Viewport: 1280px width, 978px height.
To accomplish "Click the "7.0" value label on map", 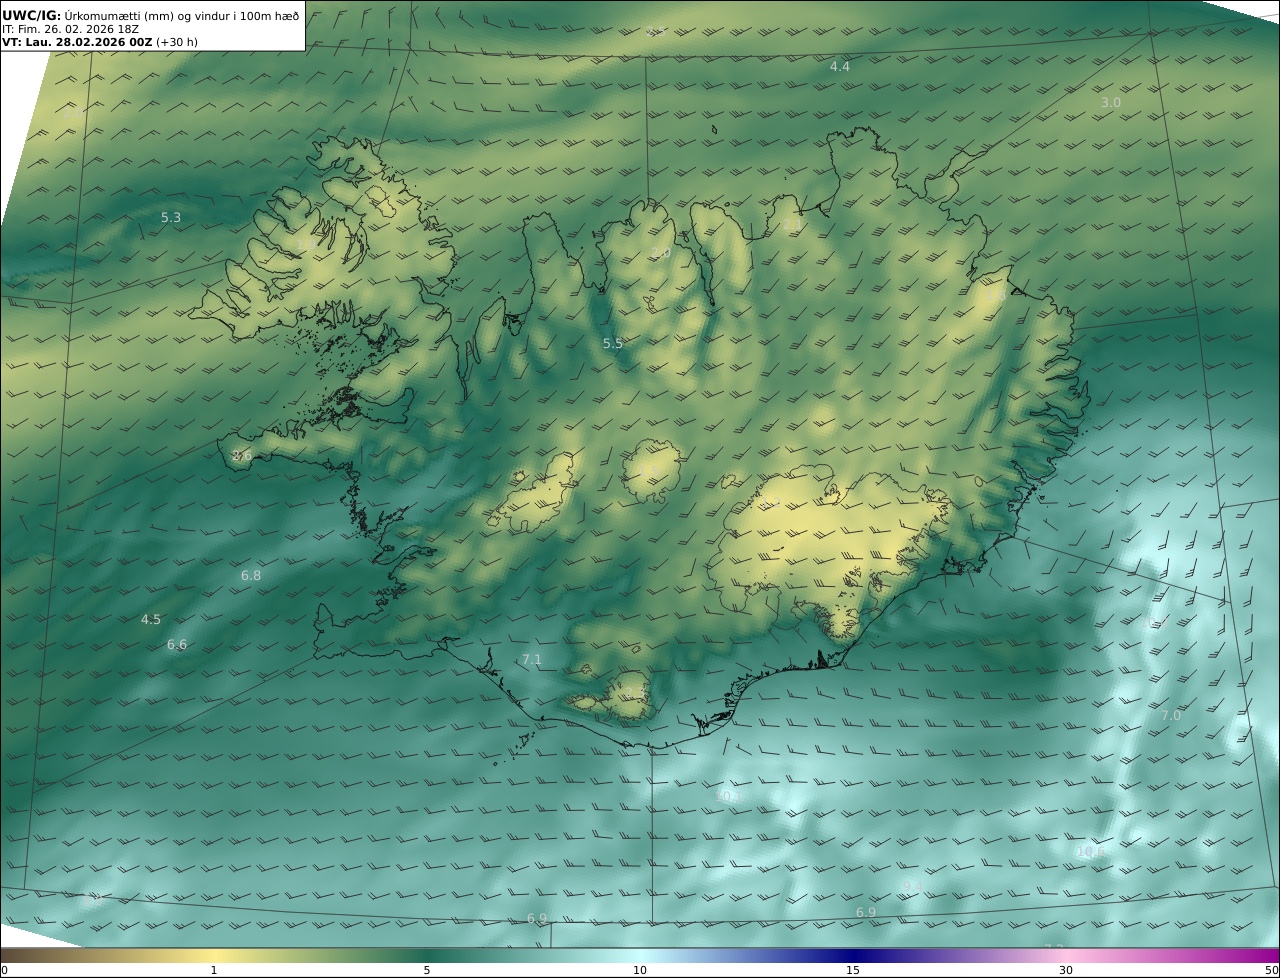I will tap(1171, 716).
